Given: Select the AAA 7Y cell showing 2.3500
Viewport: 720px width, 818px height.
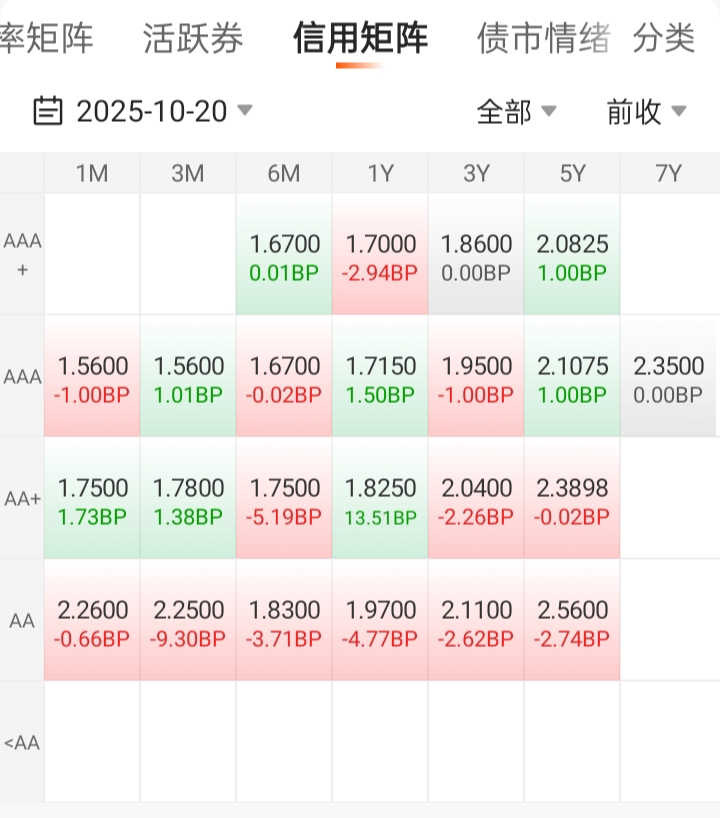Looking at the screenshot, I should (668, 378).
